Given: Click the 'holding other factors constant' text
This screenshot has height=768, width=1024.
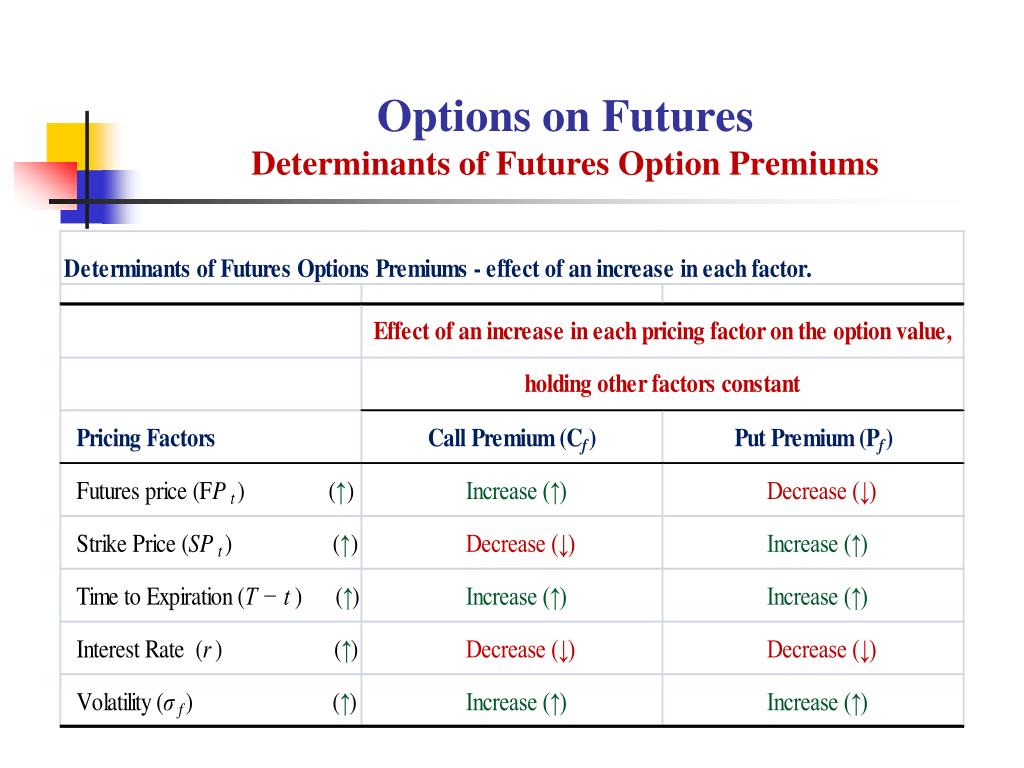Looking at the screenshot, I should [662, 384].
